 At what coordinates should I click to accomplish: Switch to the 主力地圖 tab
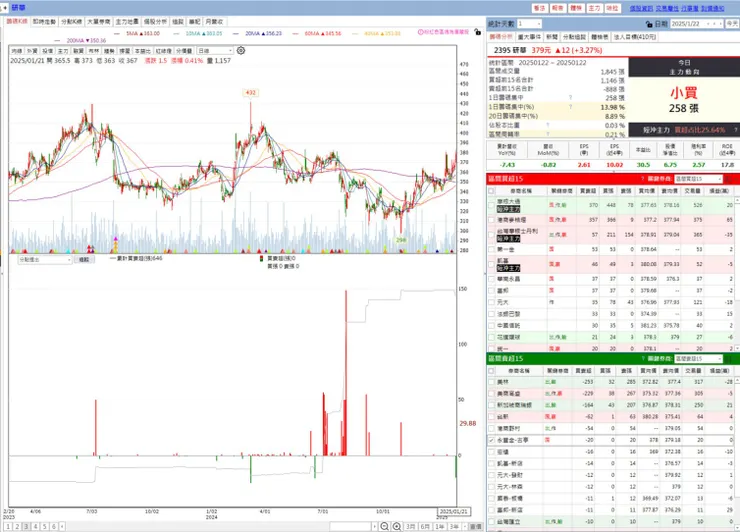(127, 22)
